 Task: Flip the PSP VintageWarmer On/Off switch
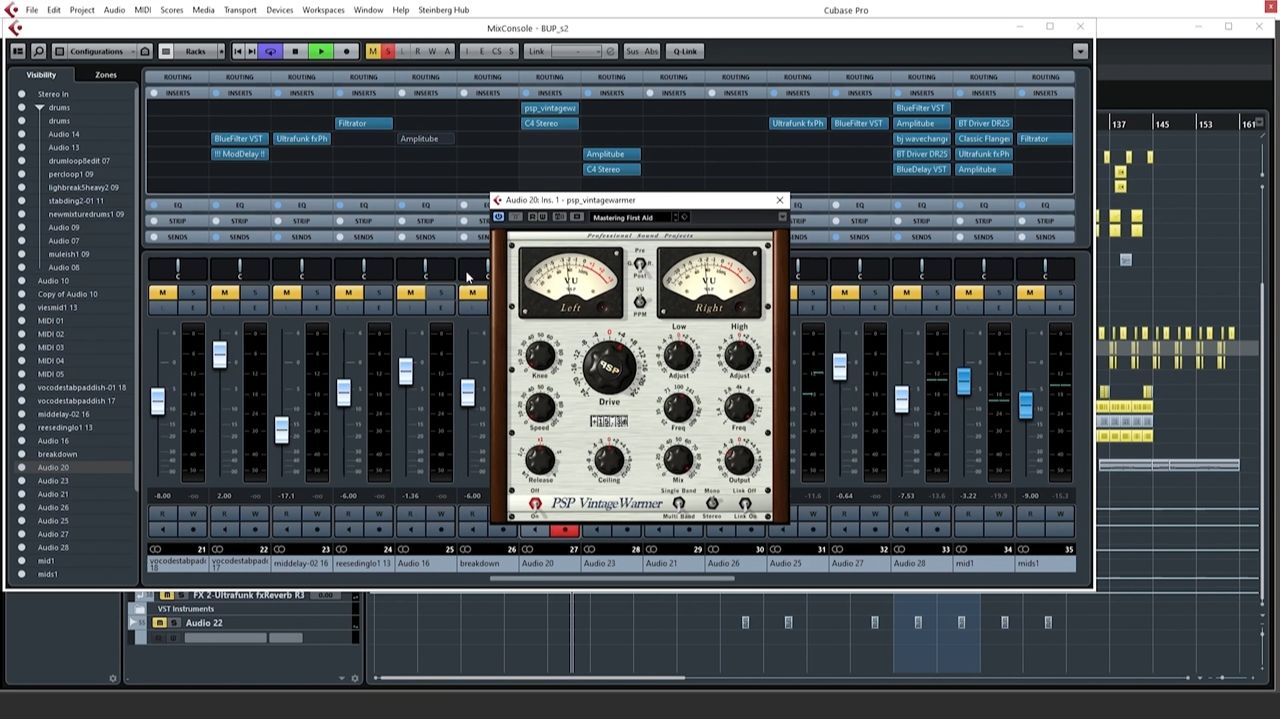(x=535, y=503)
